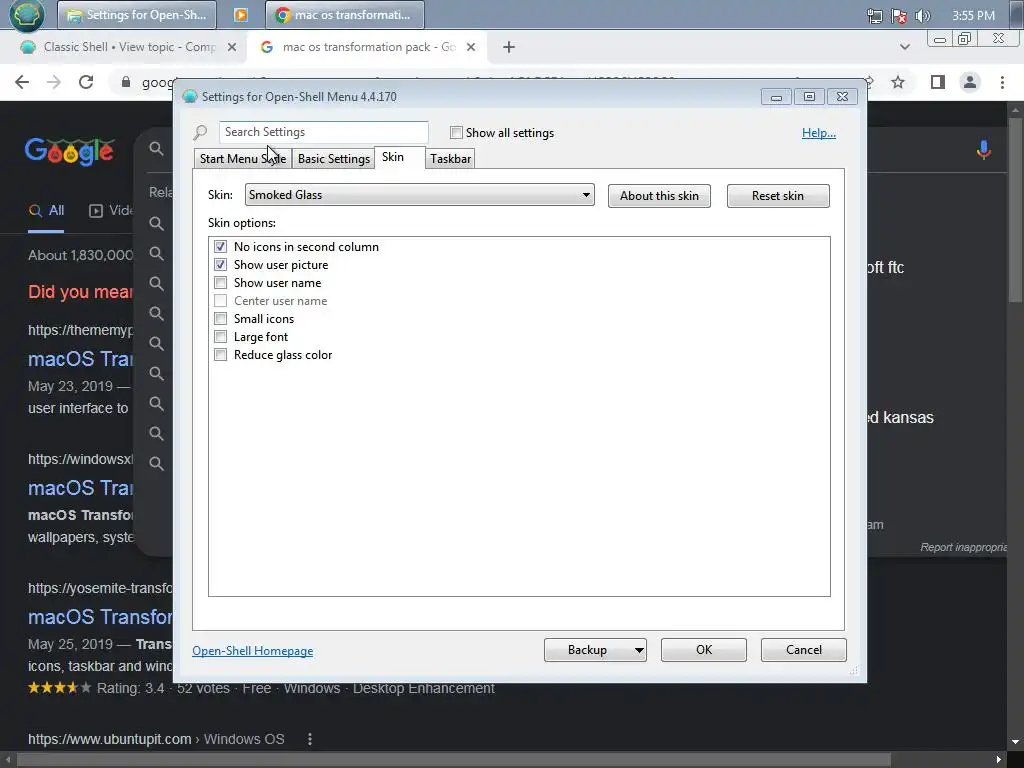Close the Classic Shell tab
This screenshot has height=768, width=1024.
[231, 47]
